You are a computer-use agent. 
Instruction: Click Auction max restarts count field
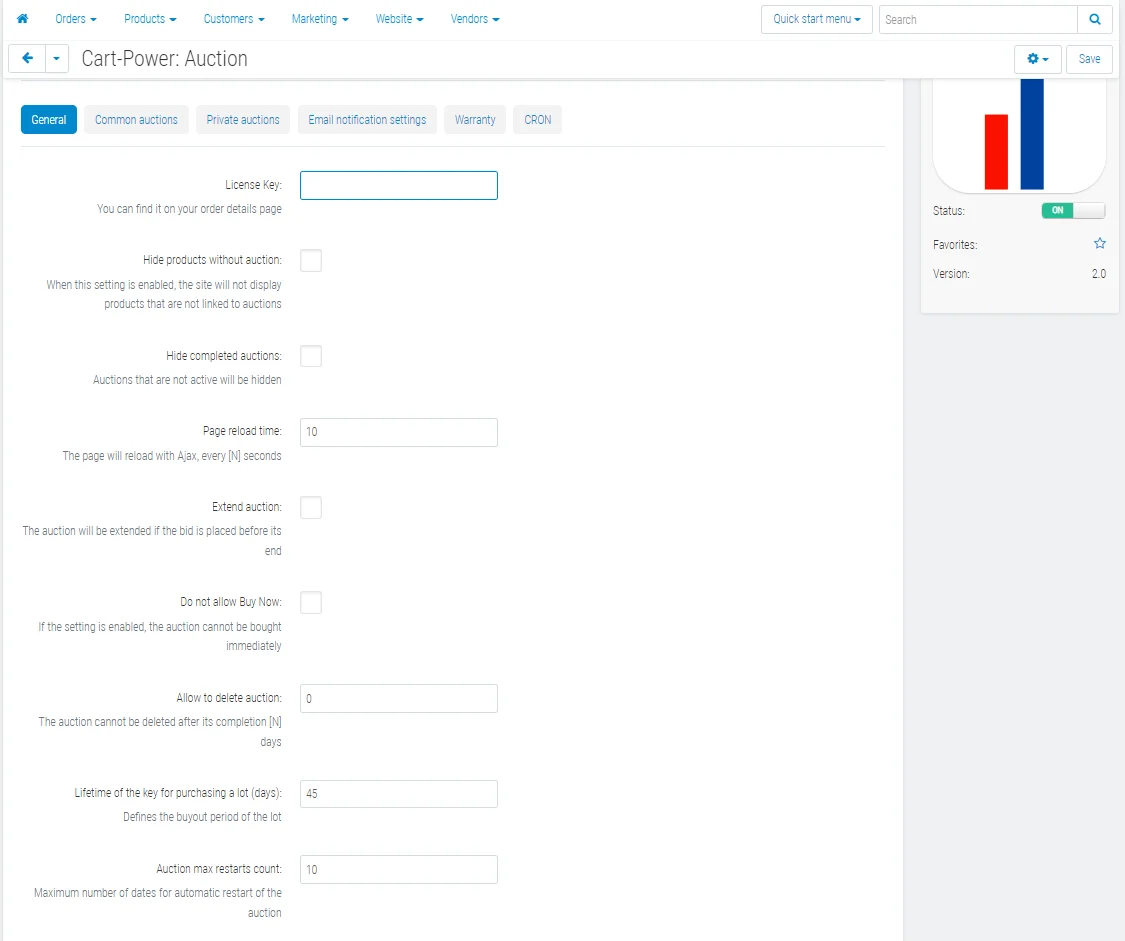[x=399, y=869]
